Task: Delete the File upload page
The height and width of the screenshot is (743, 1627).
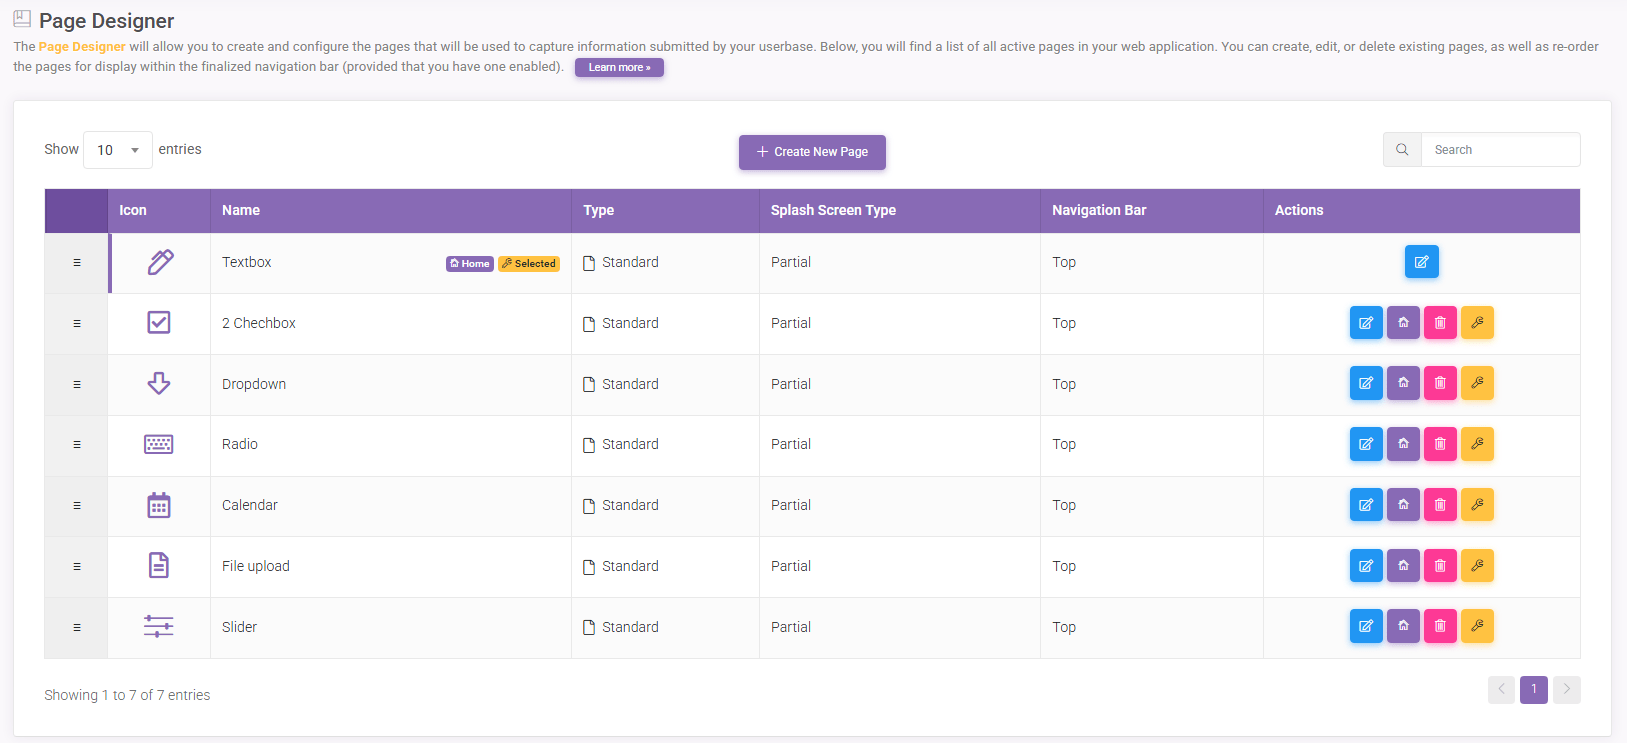Action: 1440,566
